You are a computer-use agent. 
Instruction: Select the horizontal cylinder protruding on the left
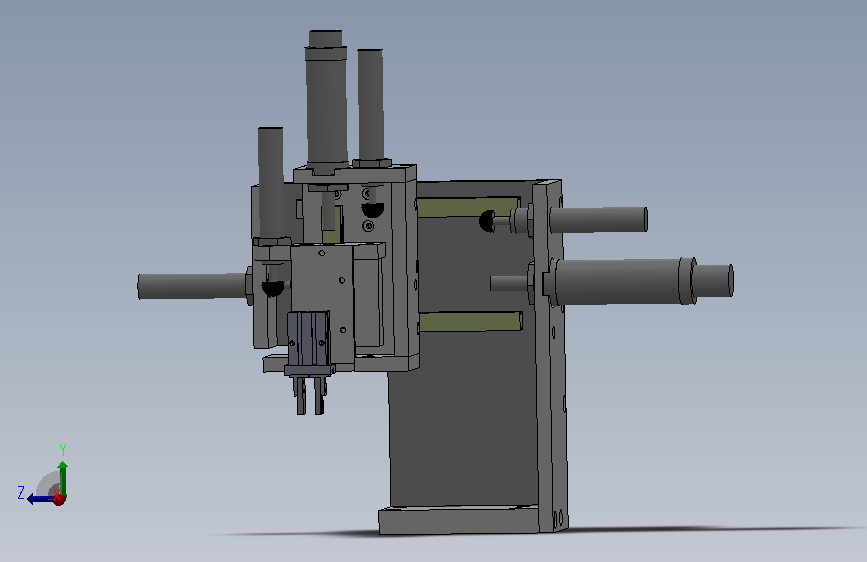pyautogui.click(x=192, y=286)
